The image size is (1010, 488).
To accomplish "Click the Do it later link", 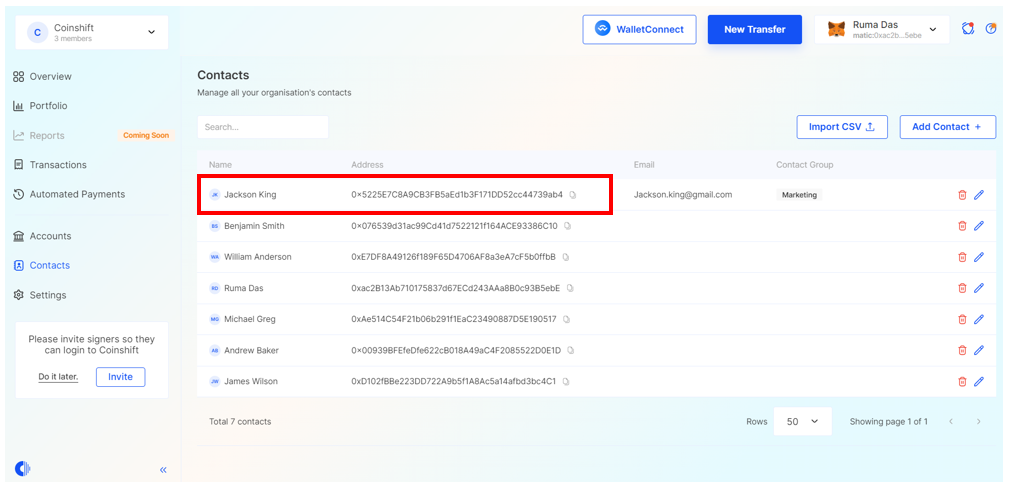I will coord(58,377).
